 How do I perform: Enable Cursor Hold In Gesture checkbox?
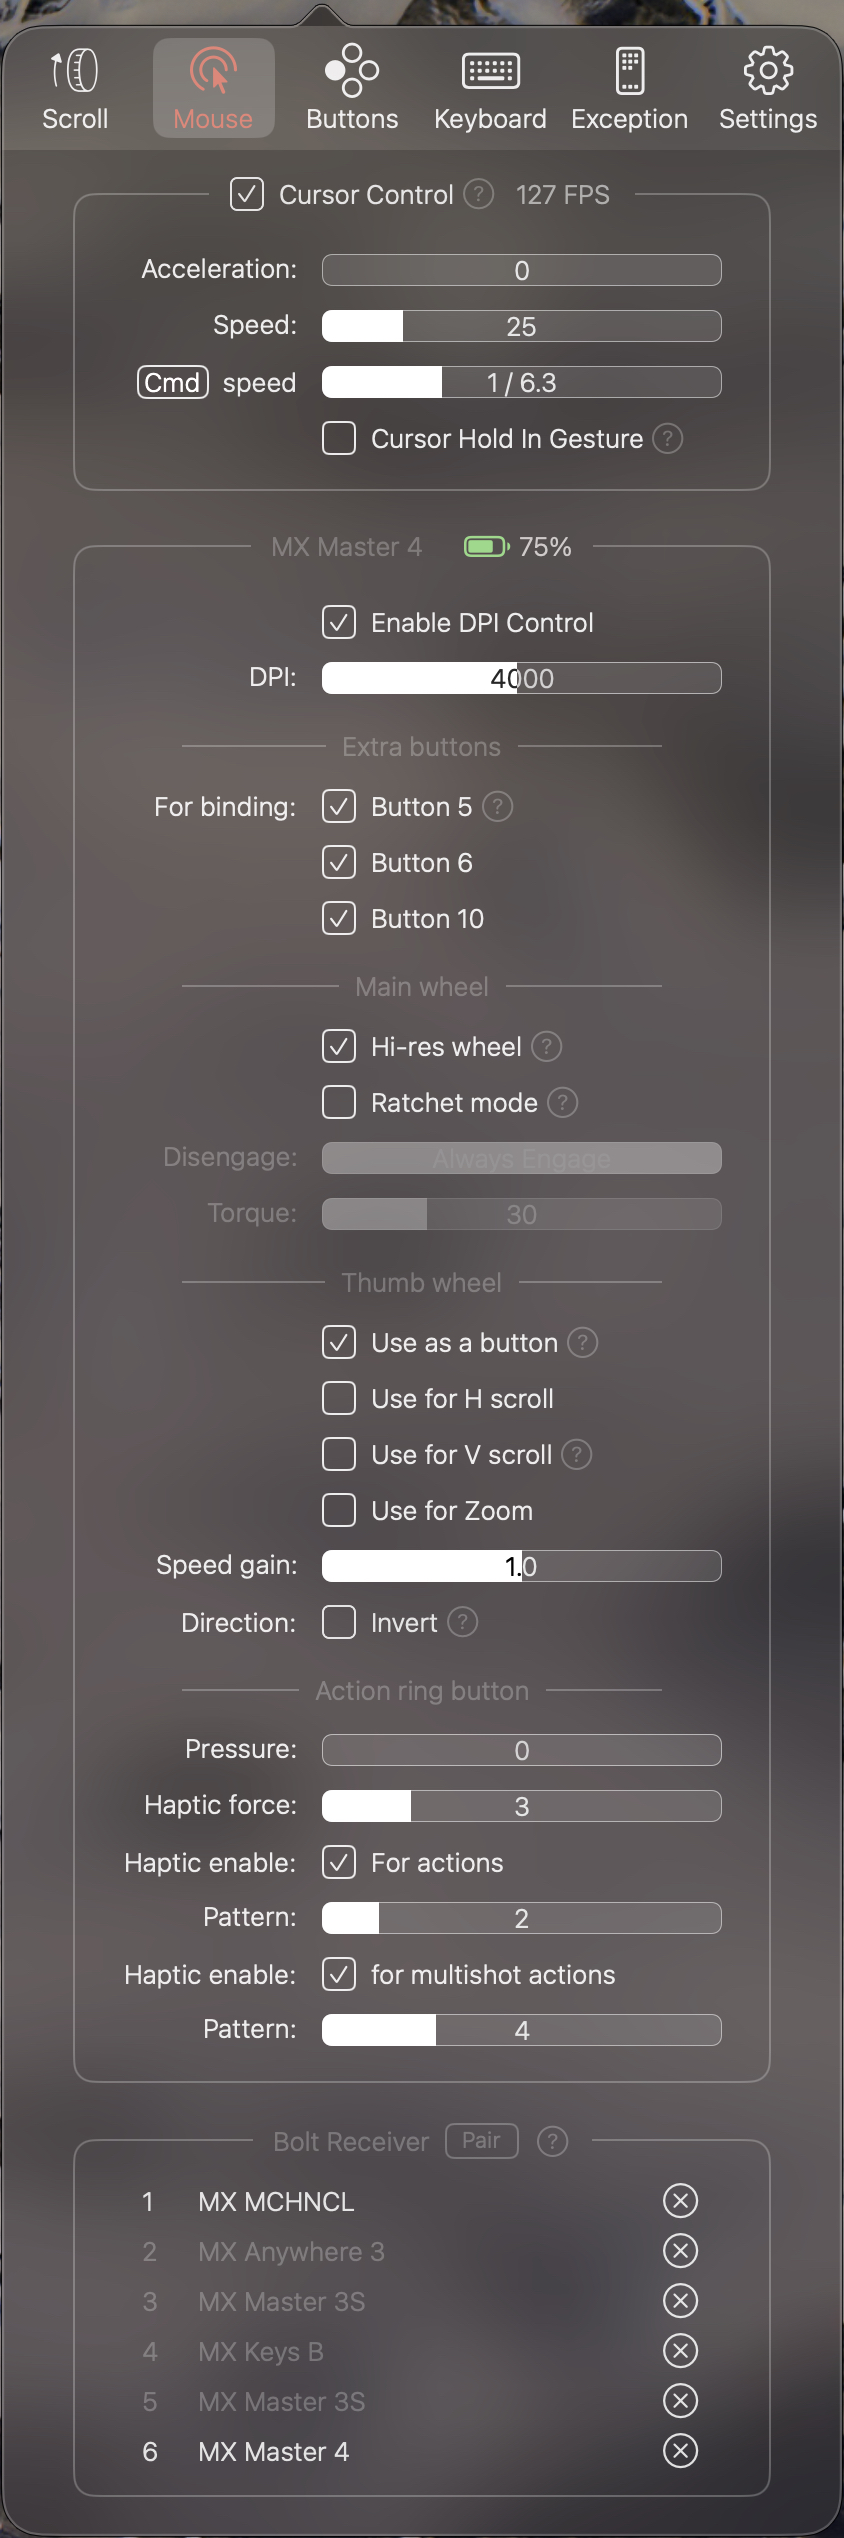[339, 438]
